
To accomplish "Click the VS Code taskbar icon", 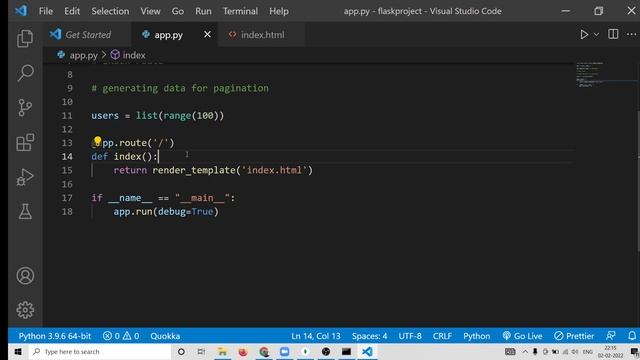I will [367, 351].
